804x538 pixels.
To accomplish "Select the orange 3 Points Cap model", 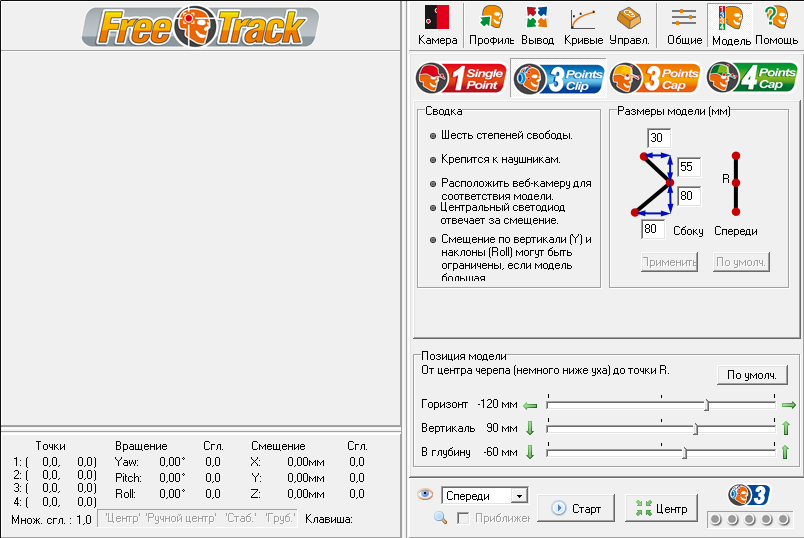I will [655, 78].
